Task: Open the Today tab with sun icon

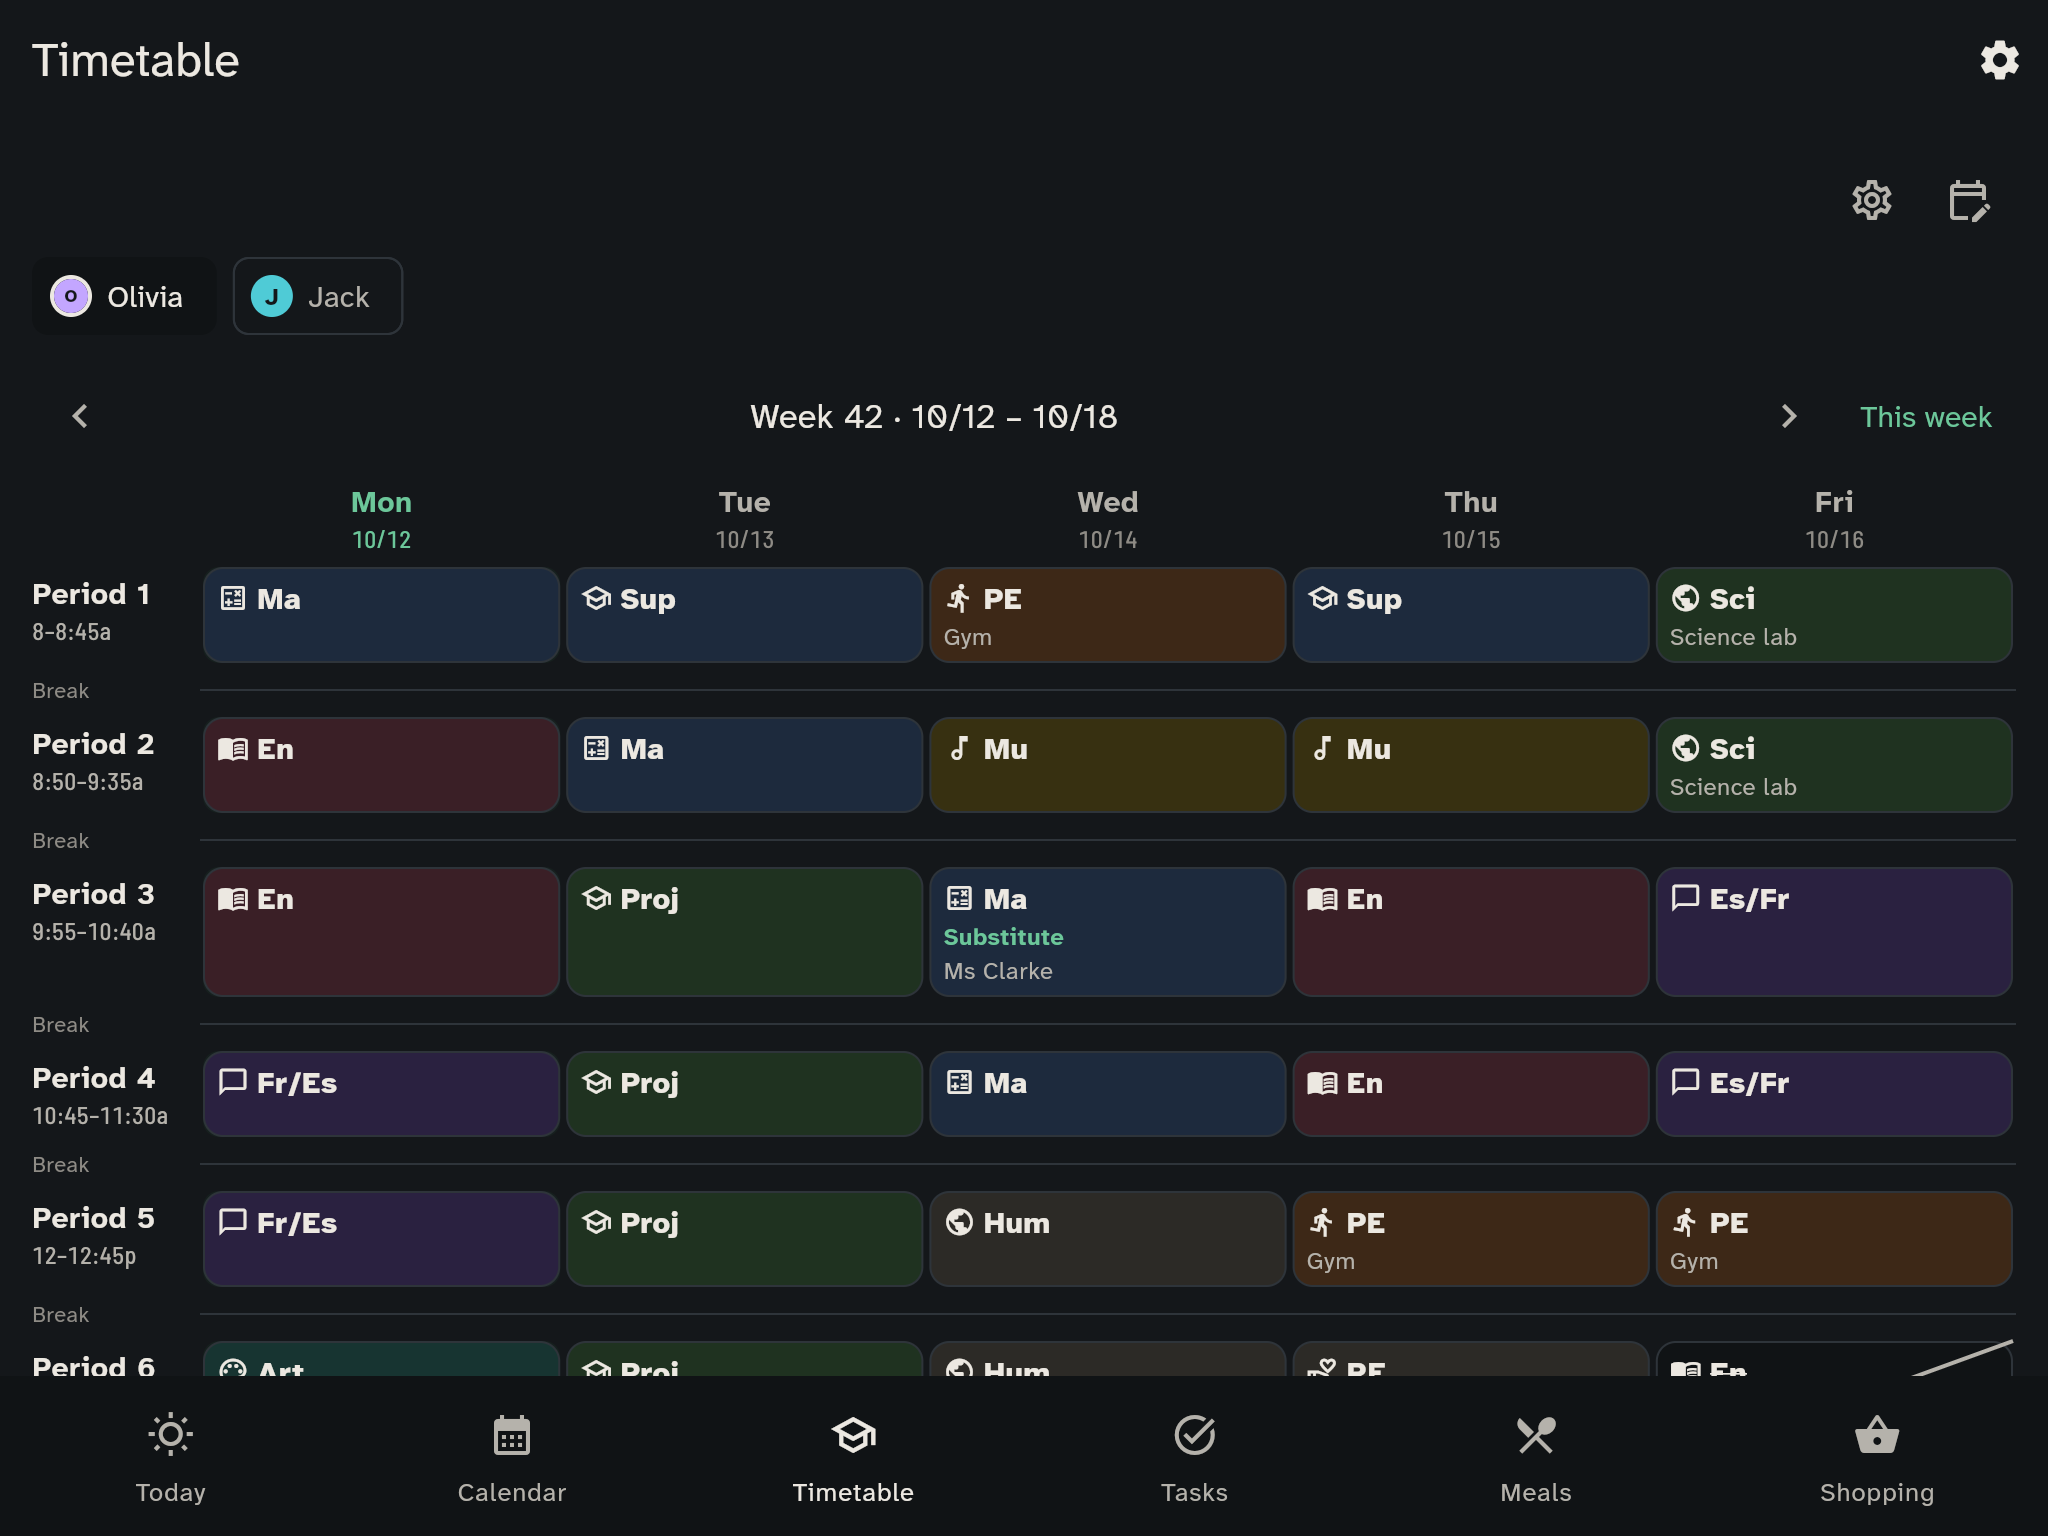Action: pos(170,1456)
